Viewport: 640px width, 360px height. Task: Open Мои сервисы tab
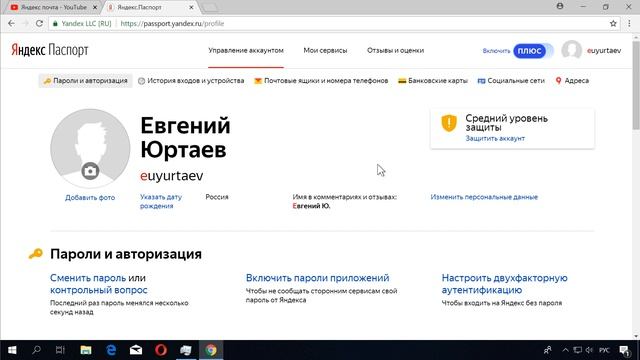[x=325, y=51]
